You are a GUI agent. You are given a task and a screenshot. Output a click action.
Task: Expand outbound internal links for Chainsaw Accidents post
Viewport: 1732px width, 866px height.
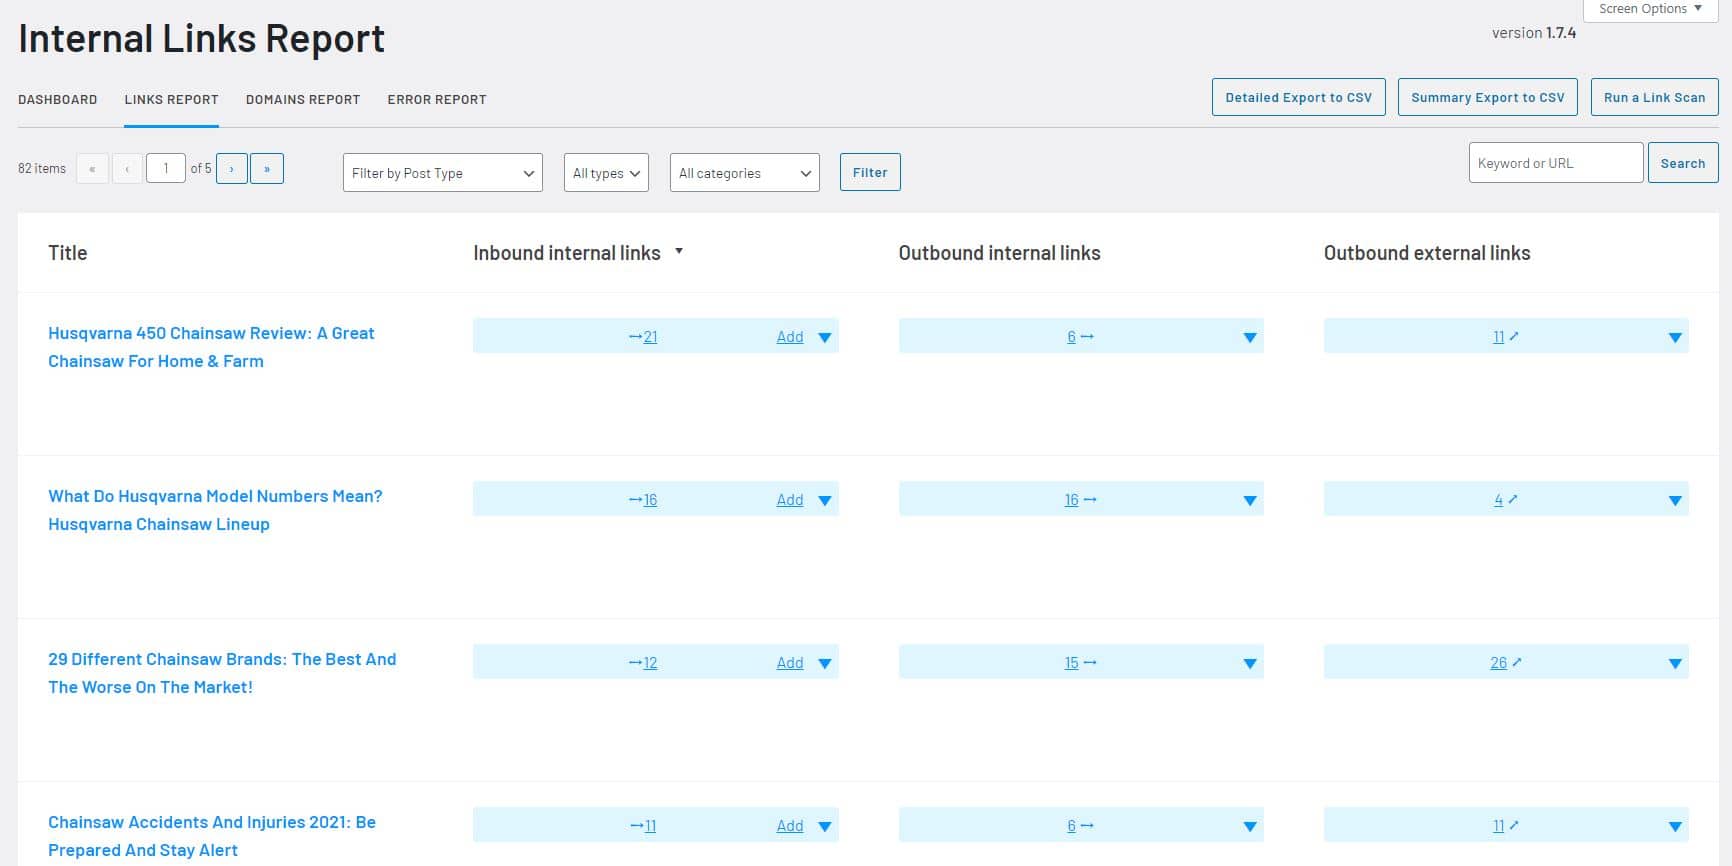pos(1250,826)
